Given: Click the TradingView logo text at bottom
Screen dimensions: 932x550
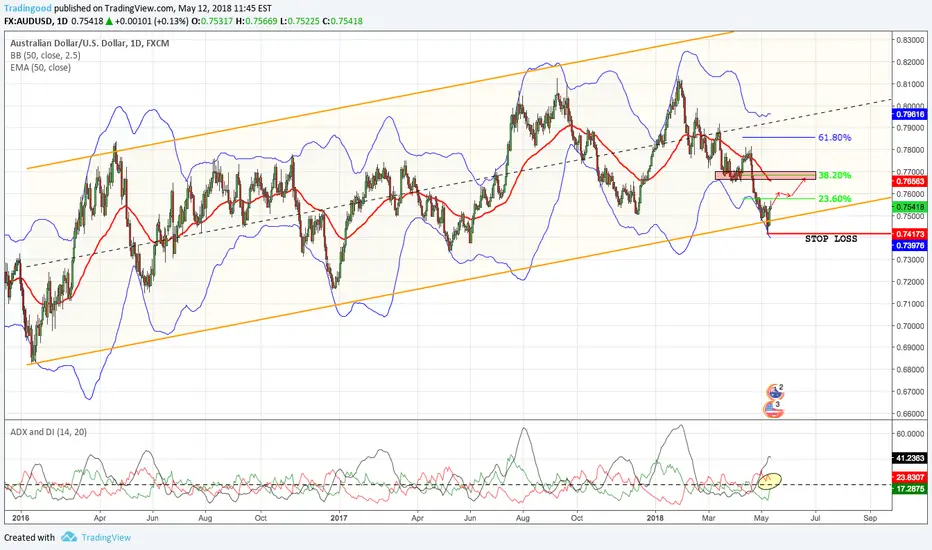Looking at the screenshot, I should click(x=98, y=537).
